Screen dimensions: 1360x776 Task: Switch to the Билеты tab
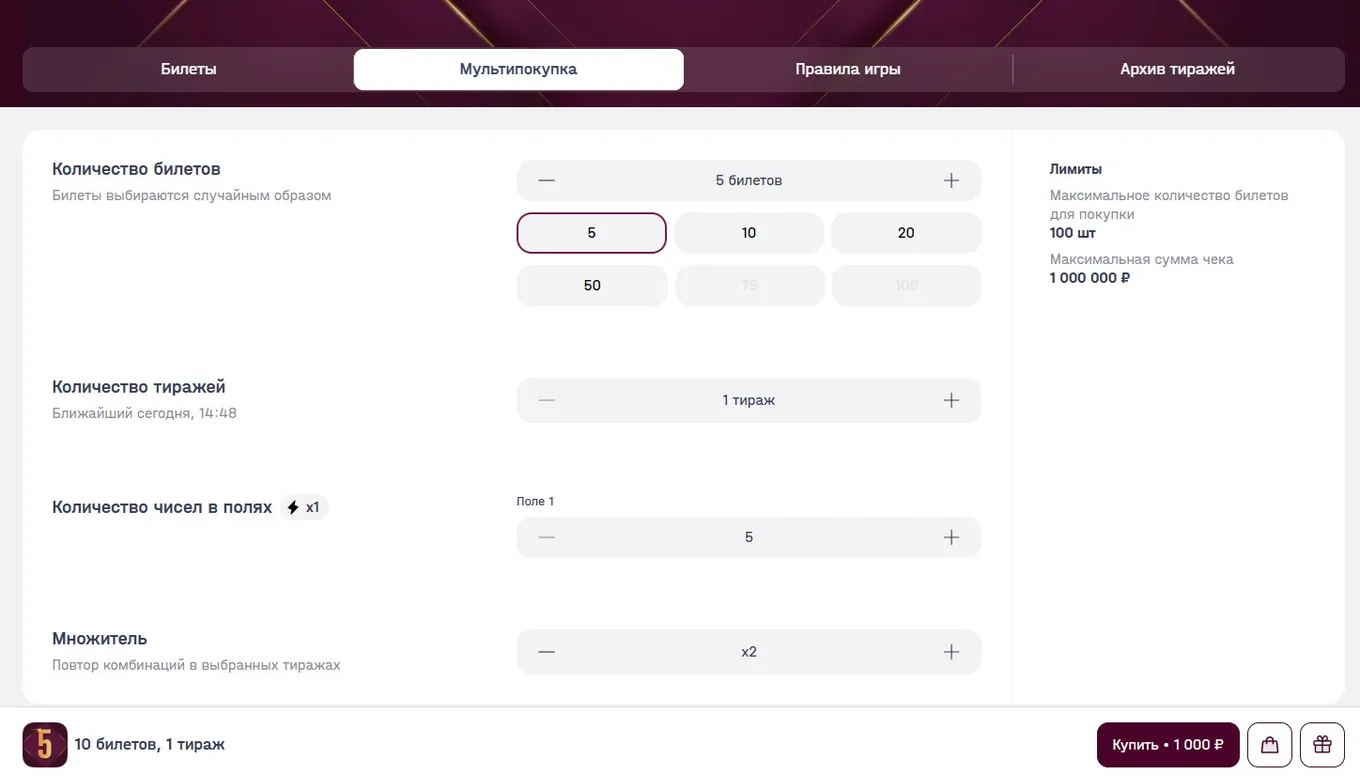click(189, 70)
